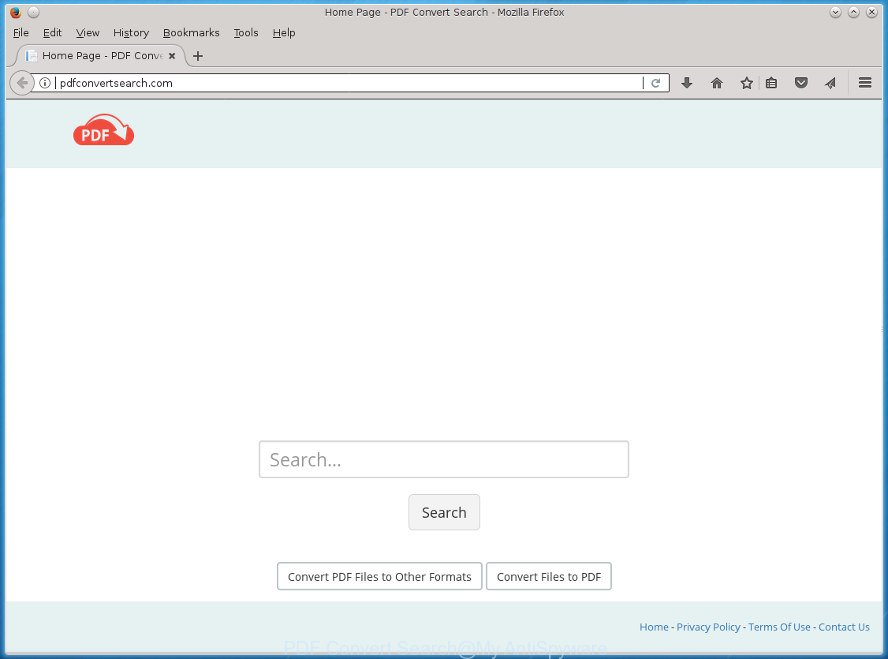888x659 pixels.
Task: Minimize the Firefox window
Action: pos(835,12)
